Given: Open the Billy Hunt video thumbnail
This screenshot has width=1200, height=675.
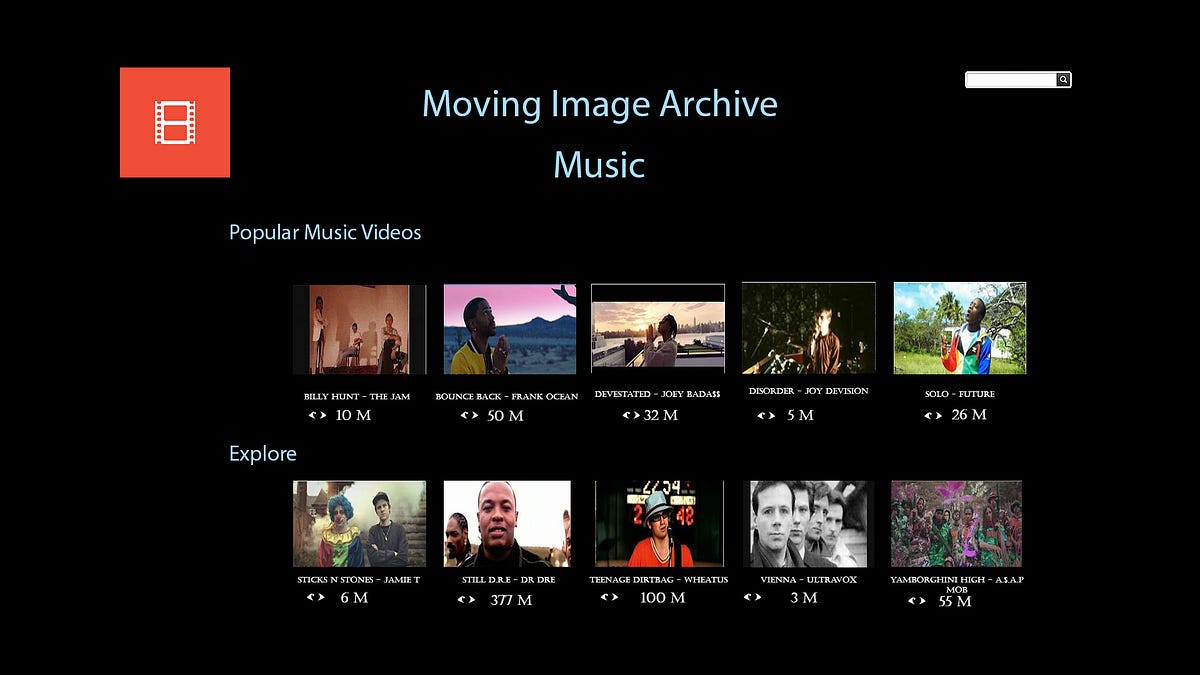Looking at the screenshot, I should coord(360,329).
